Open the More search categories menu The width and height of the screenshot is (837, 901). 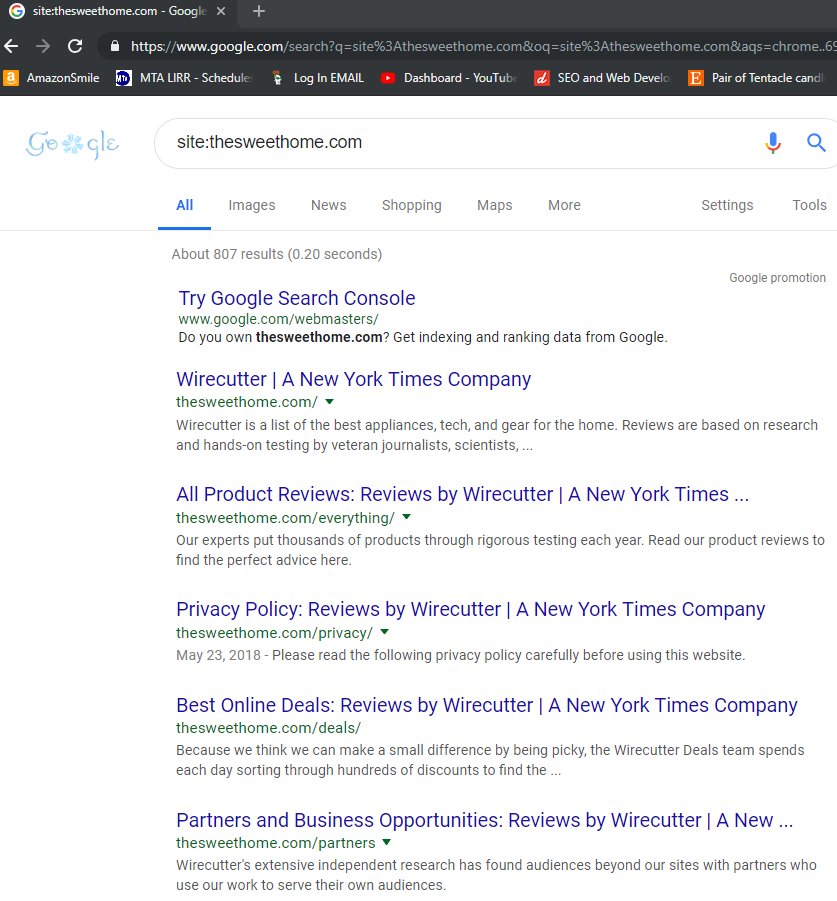click(563, 205)
